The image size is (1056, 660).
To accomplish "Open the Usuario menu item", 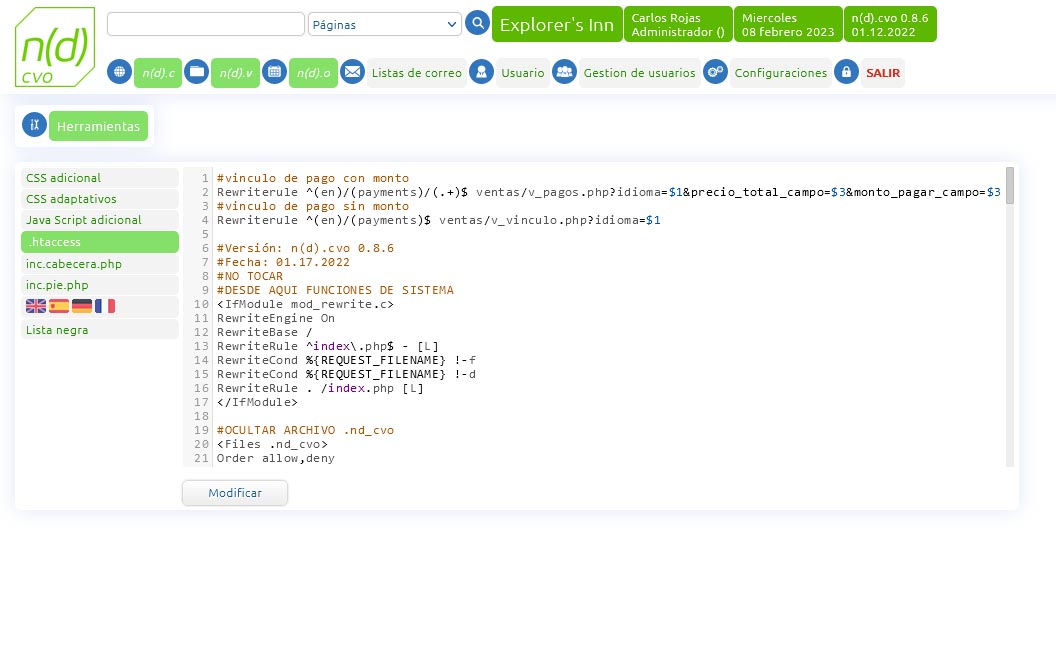I will pos(523,73).
